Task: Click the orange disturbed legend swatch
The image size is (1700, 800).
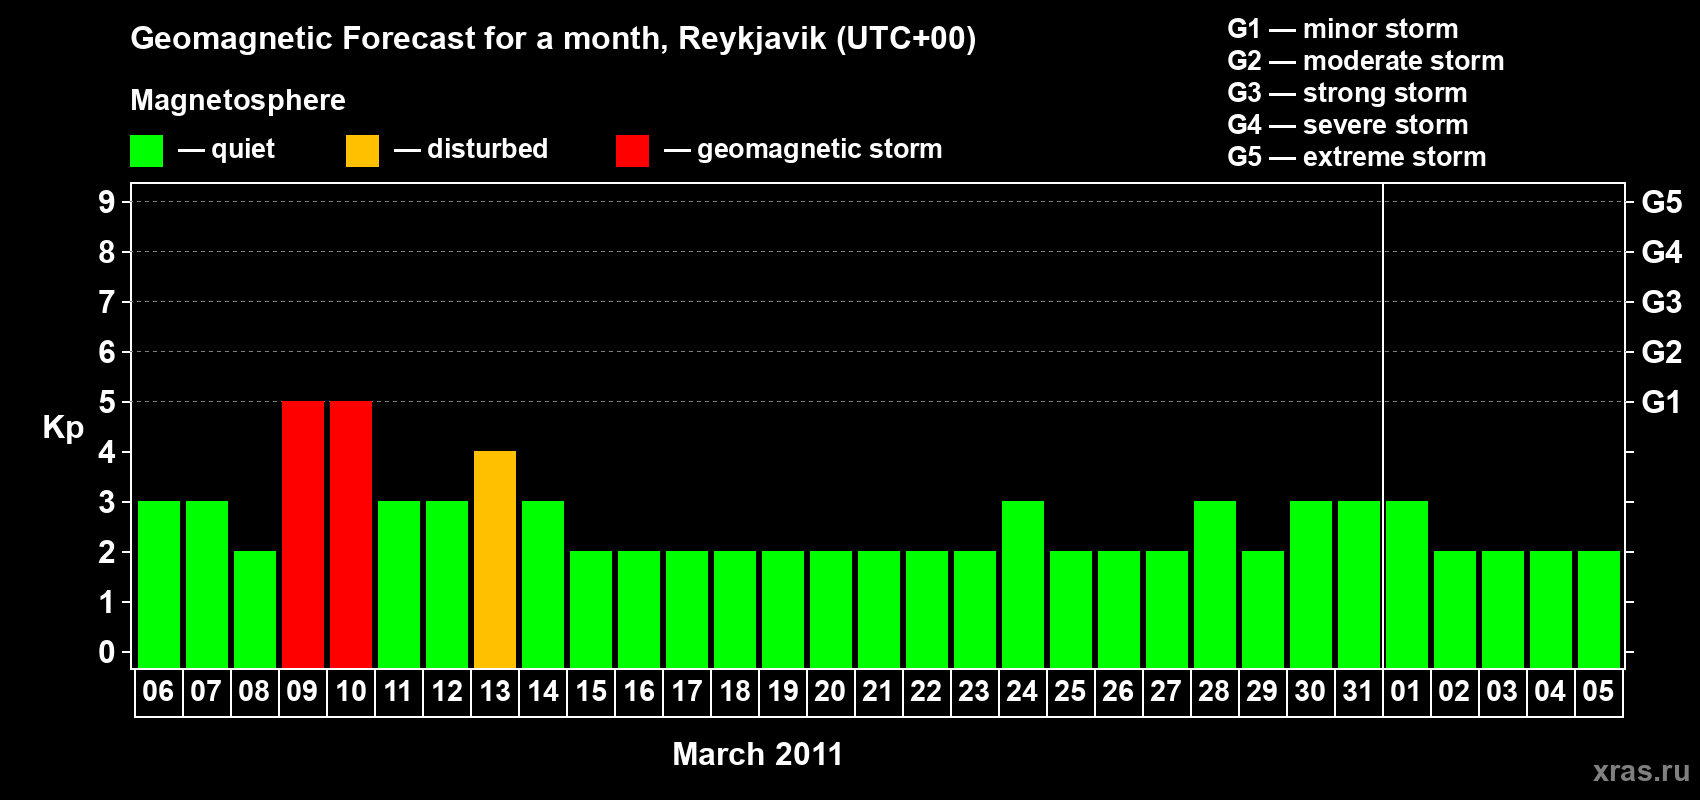Action: (x=362, y=151)
